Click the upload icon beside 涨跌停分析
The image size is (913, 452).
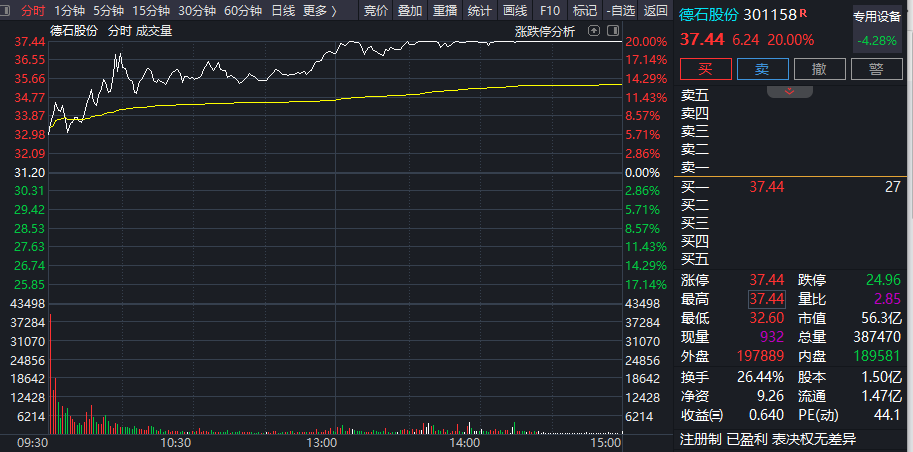click(x=592, y=31)
